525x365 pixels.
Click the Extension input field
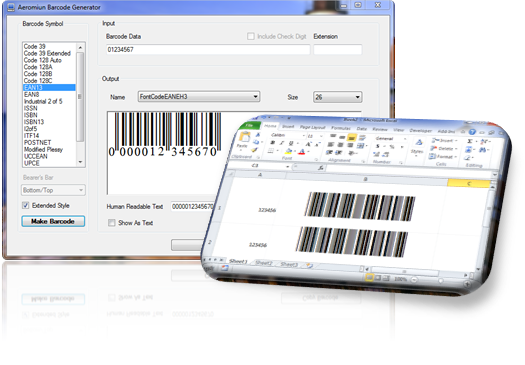pos(338,50)
